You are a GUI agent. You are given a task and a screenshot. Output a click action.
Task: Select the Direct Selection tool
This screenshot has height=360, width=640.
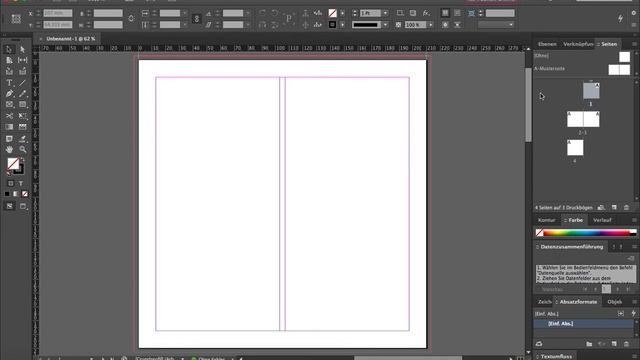point(22,49)
